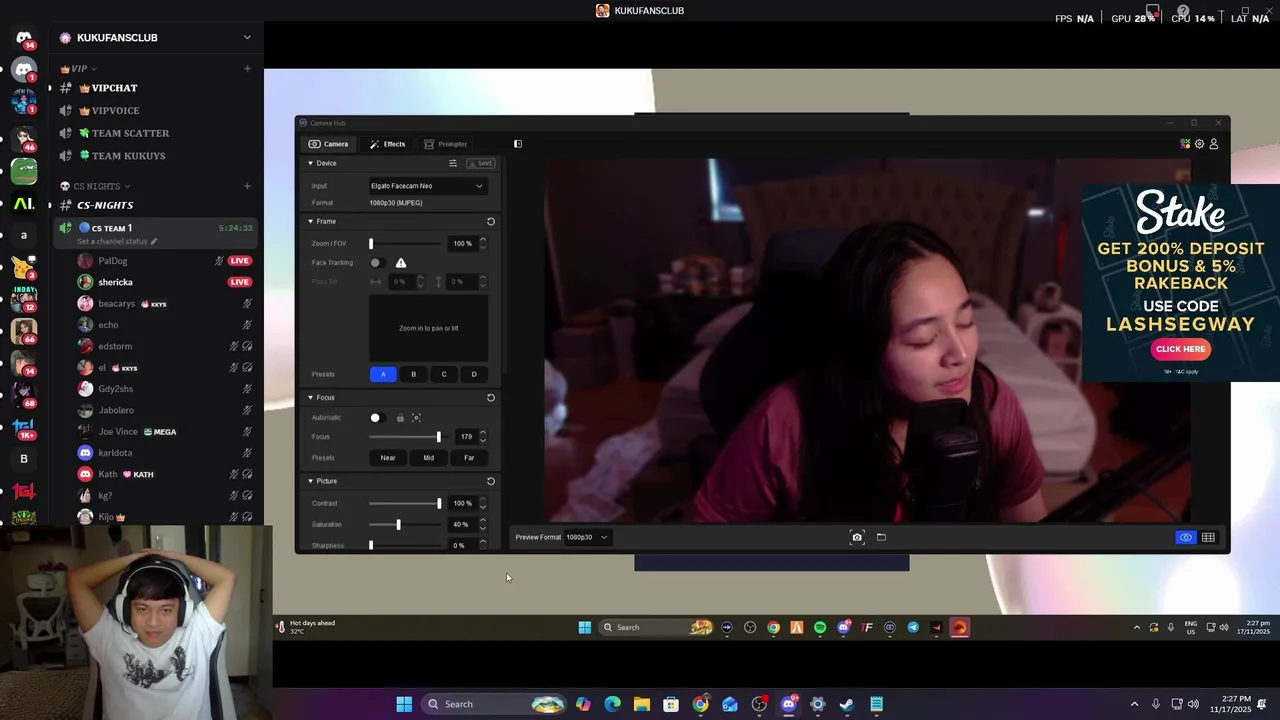
Task: Switch to the Camera tab
Action: [329, 144]
